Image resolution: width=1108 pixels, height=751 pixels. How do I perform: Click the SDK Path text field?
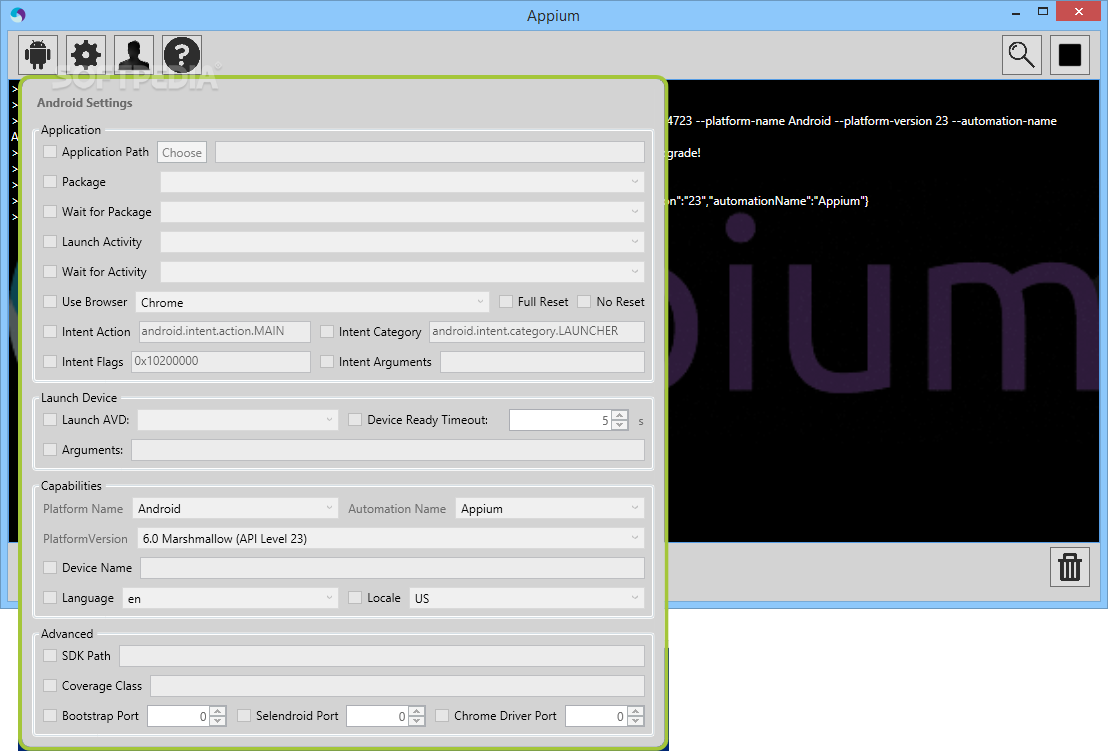pos(382,656)
